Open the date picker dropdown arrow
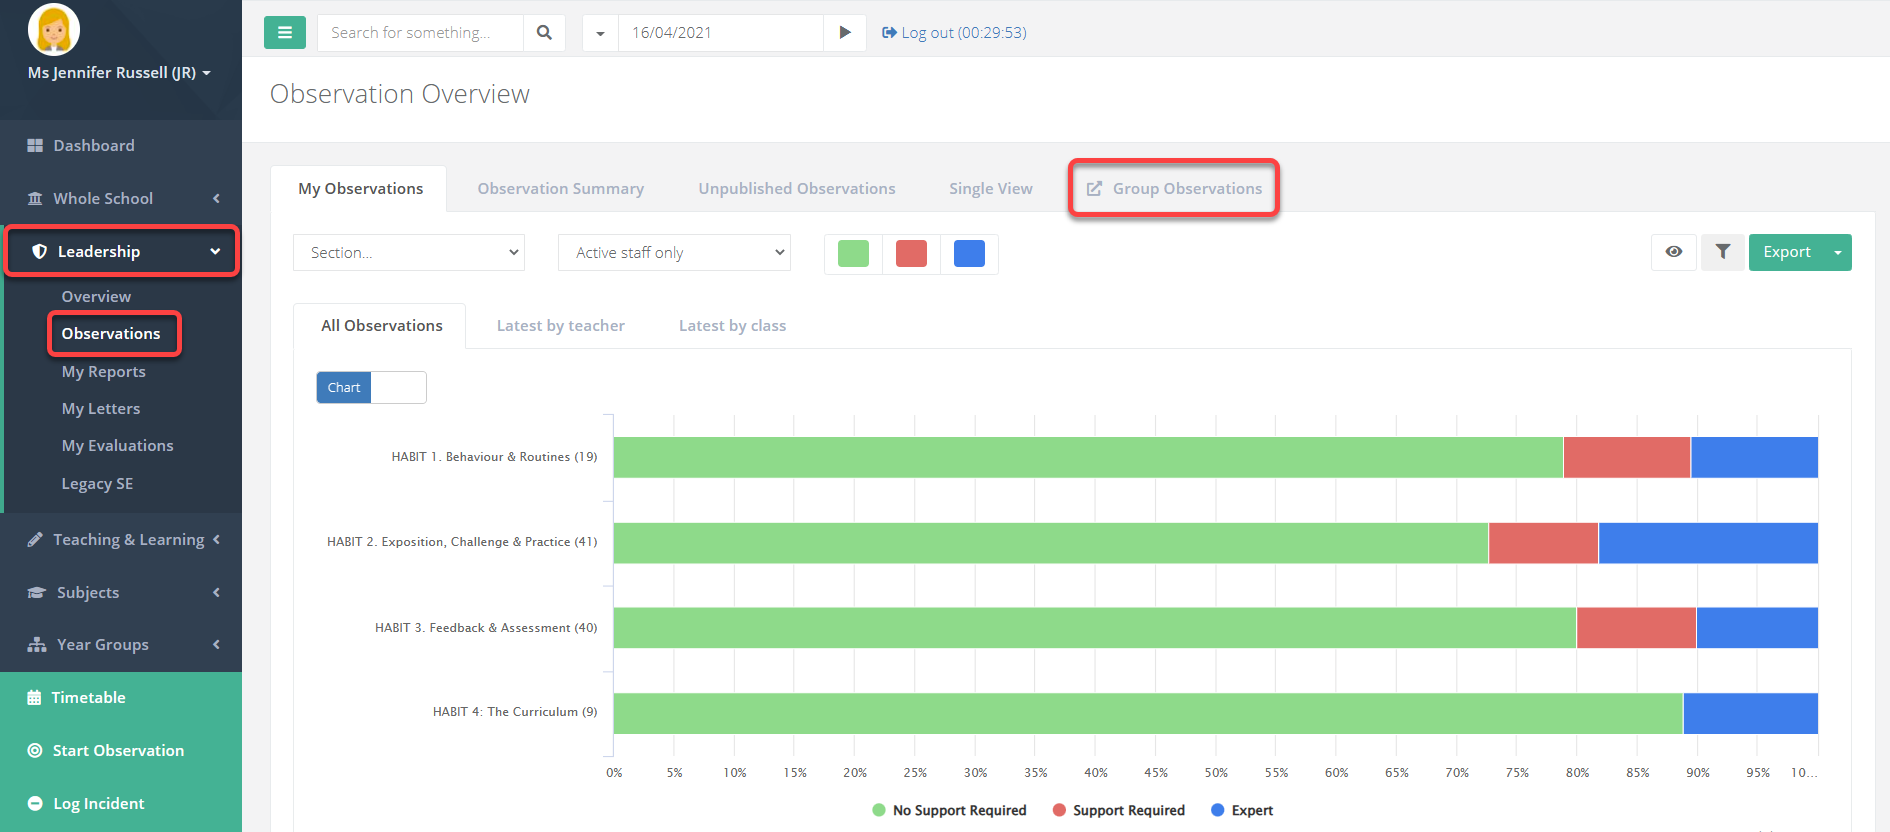The image size is (1890, 832). coord(600,33)
